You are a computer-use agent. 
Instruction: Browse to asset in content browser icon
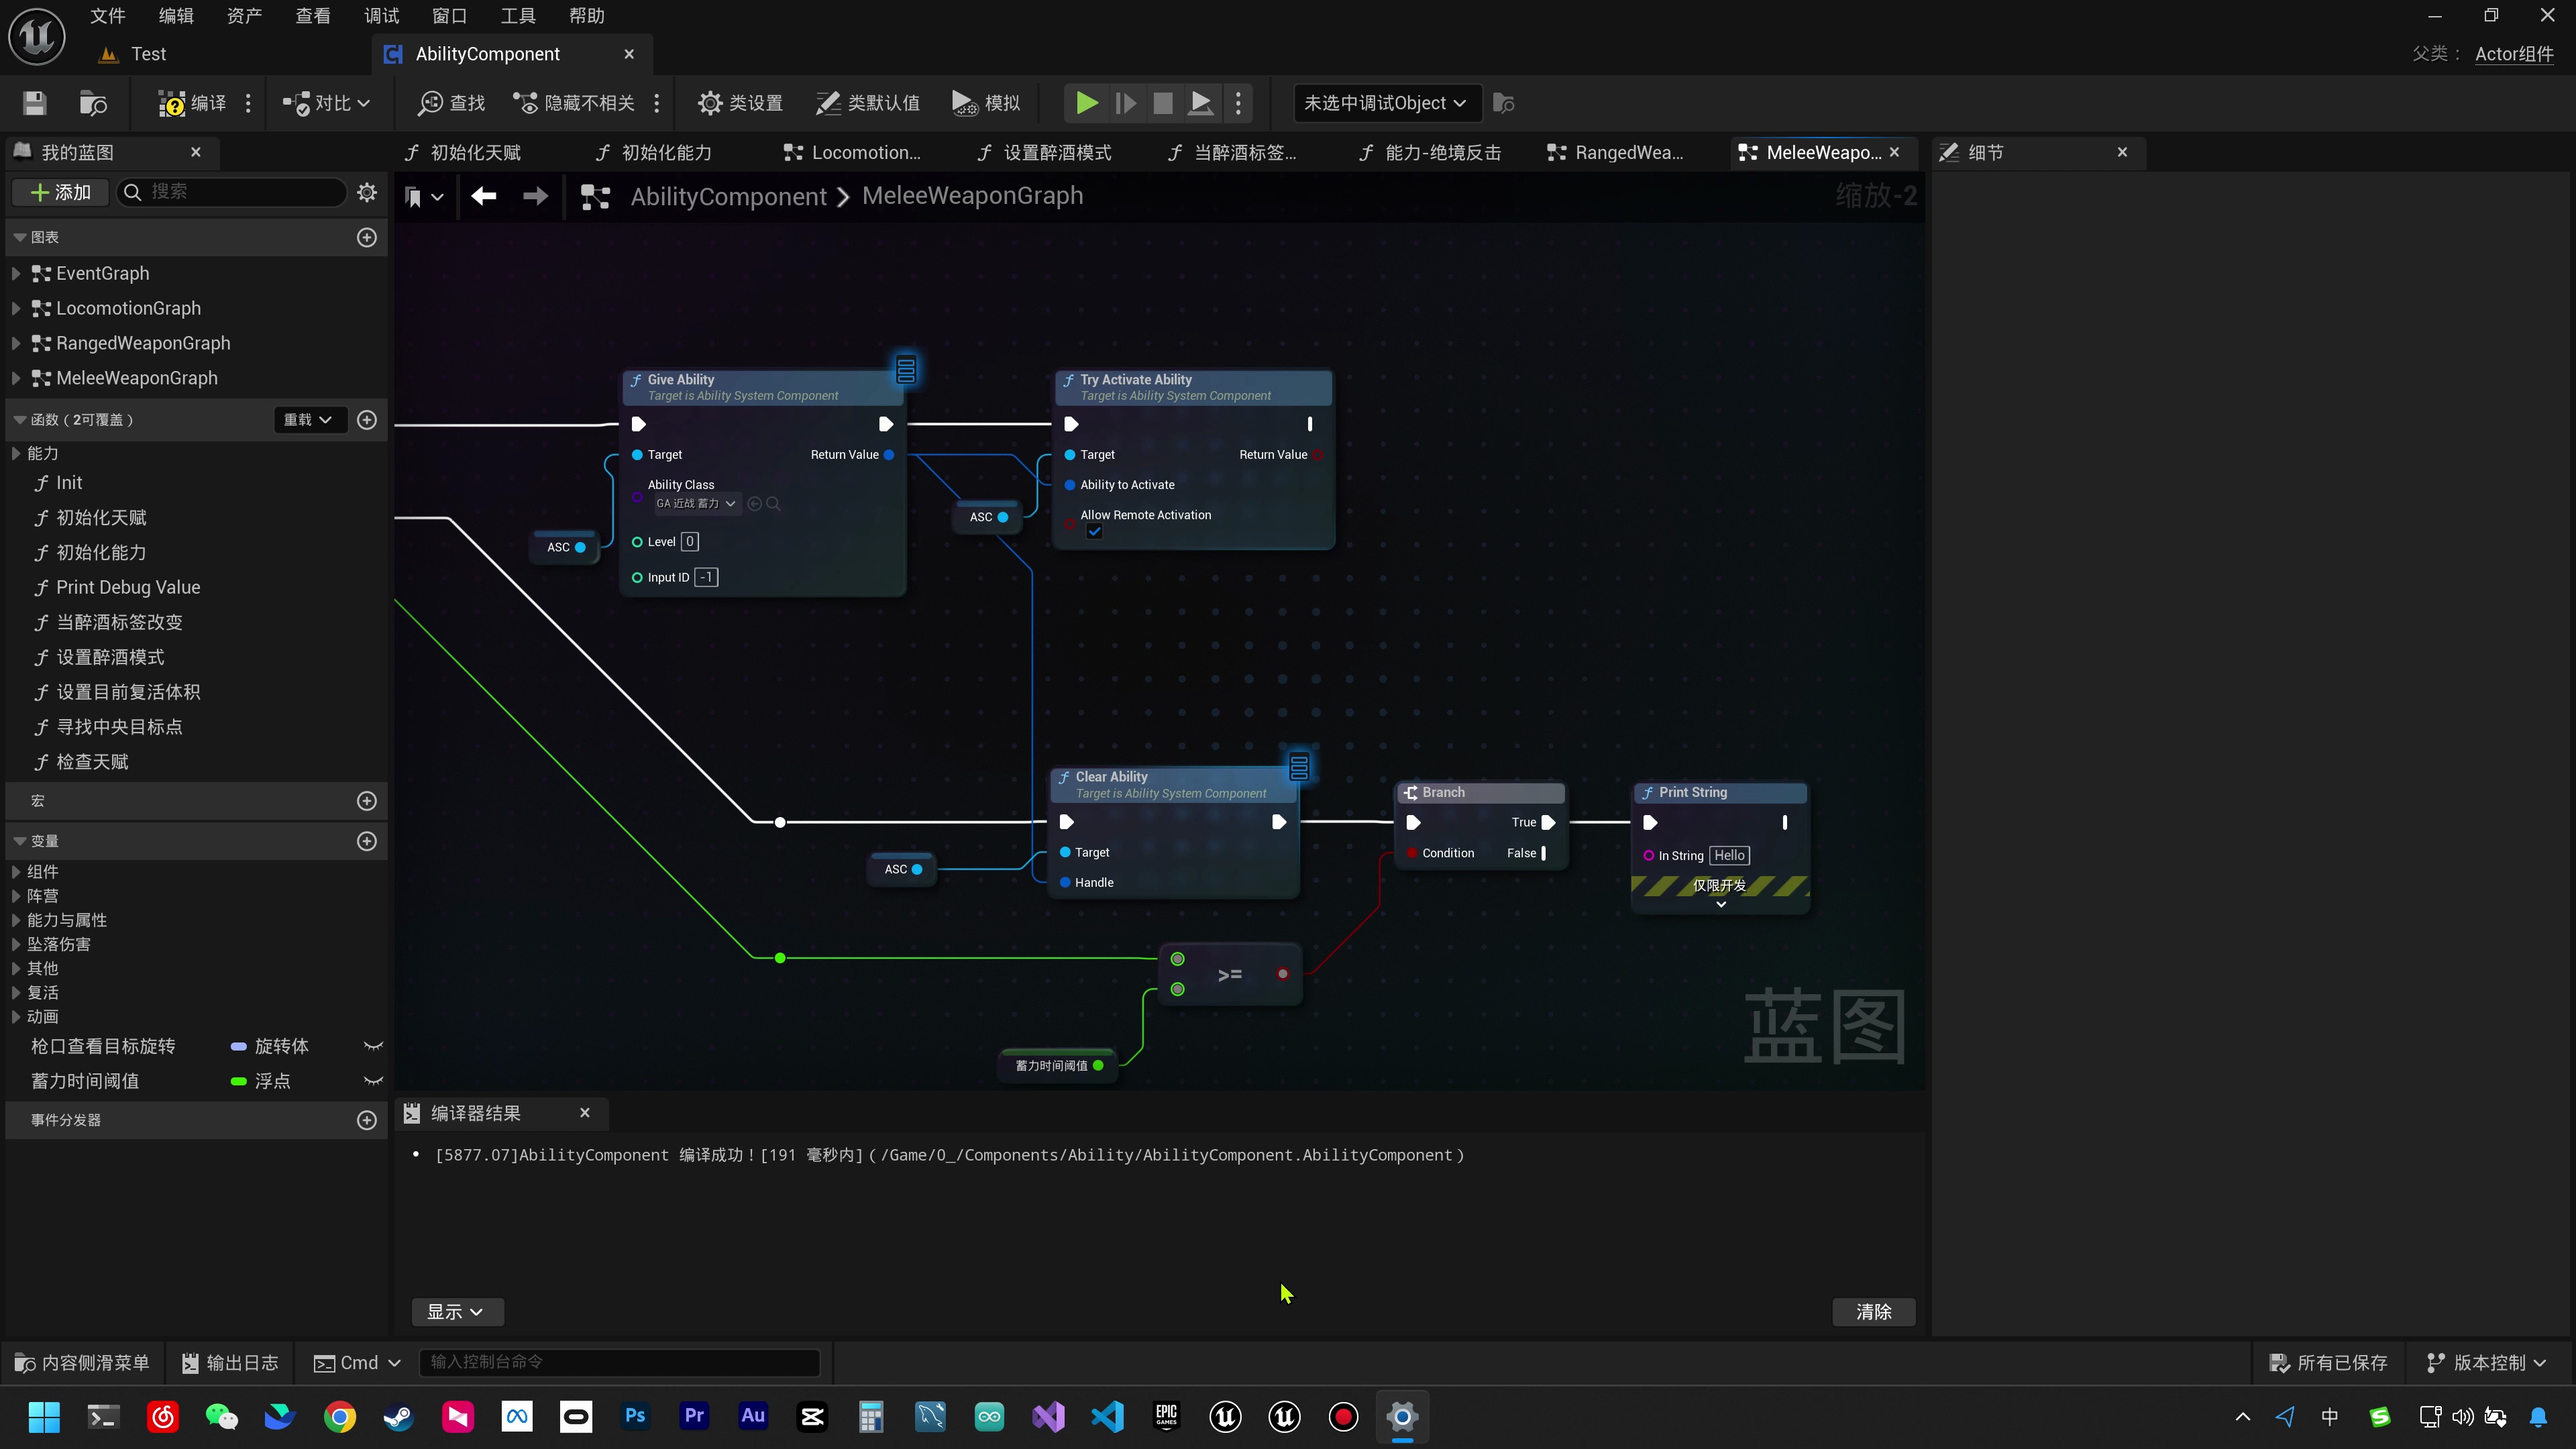[93, 103]
